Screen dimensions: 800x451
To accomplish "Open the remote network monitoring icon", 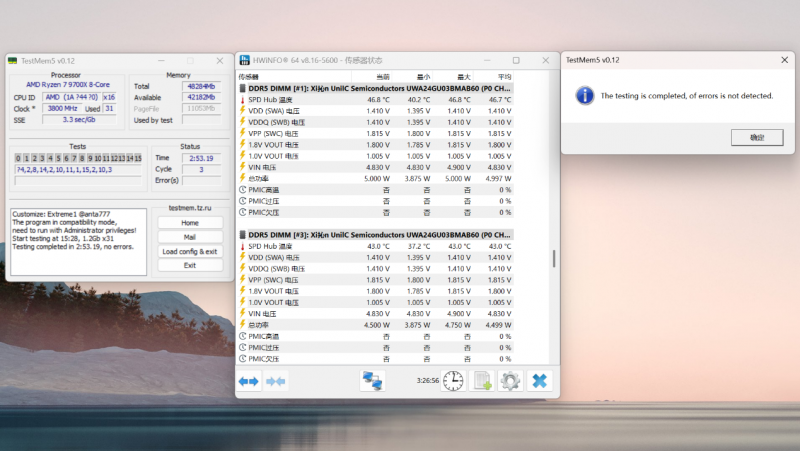I will tap(372, 381).
